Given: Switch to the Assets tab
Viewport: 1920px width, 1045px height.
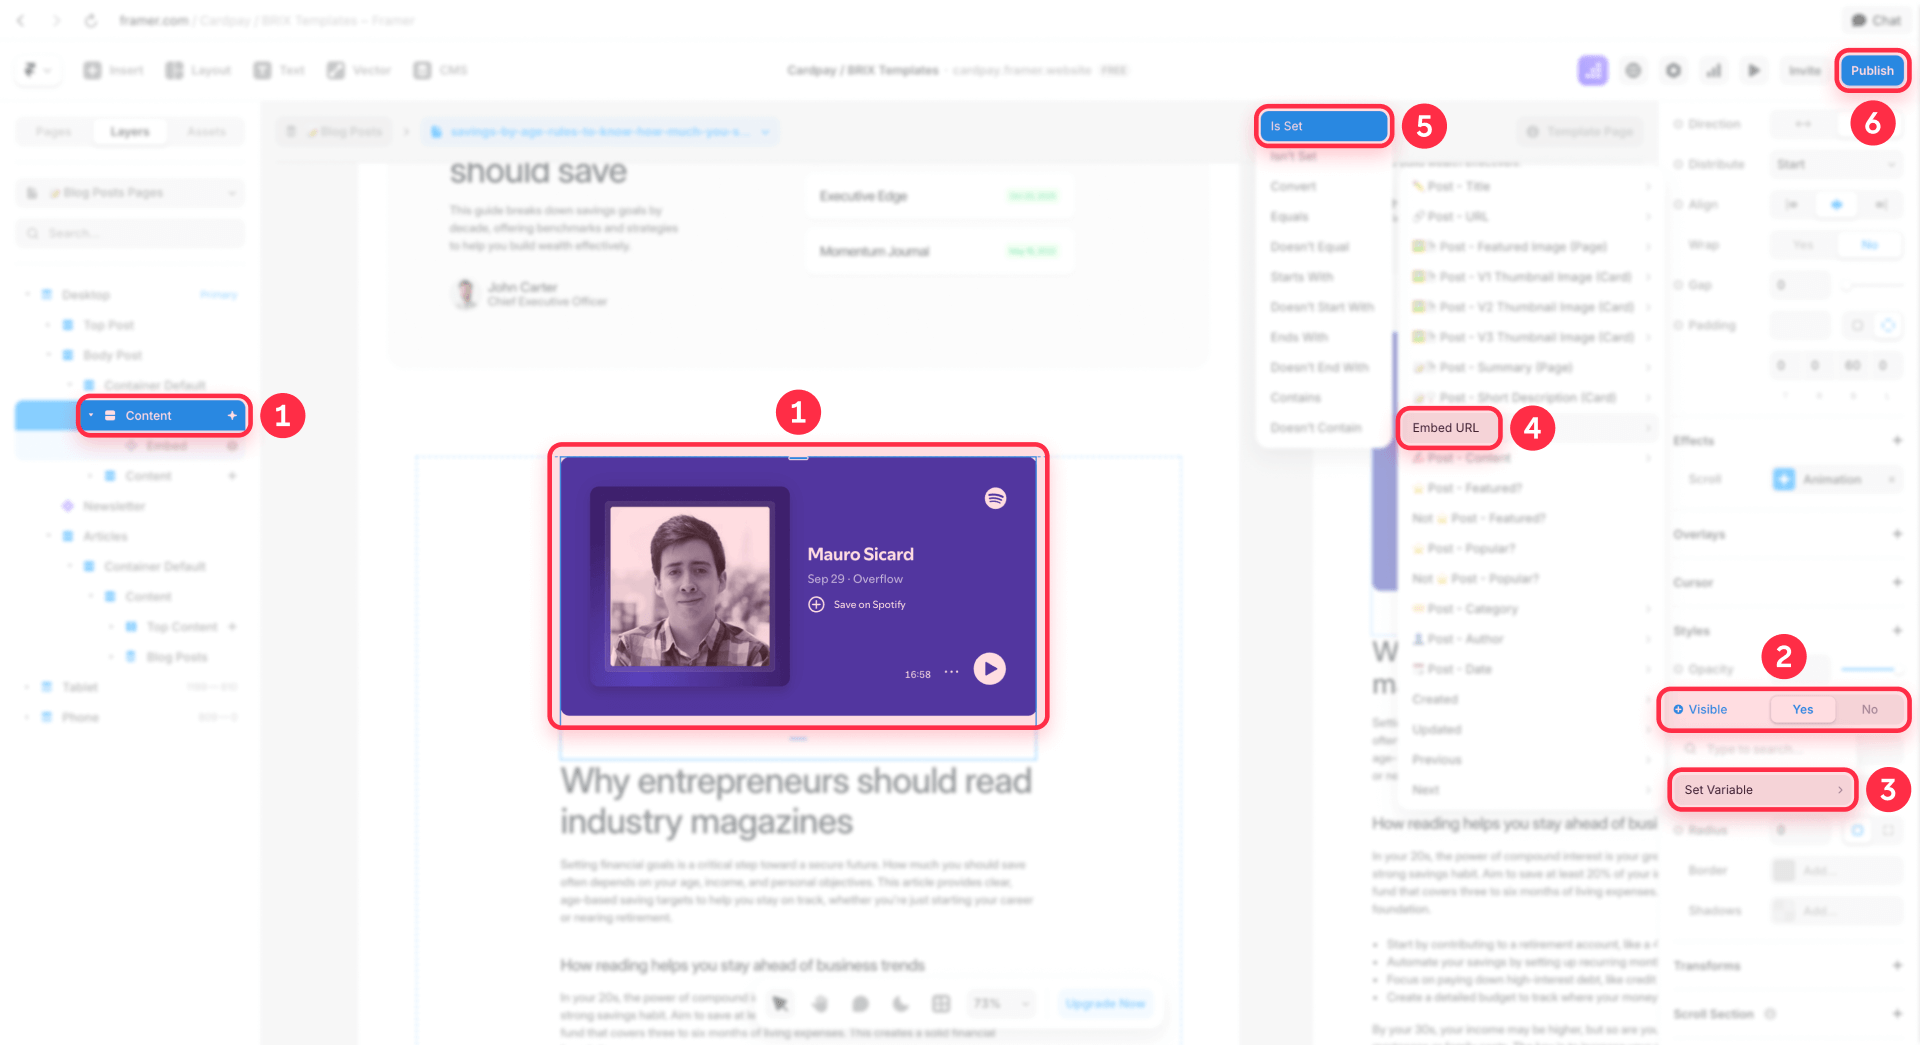Looking at the screenshot, I should tap(206, 131).
